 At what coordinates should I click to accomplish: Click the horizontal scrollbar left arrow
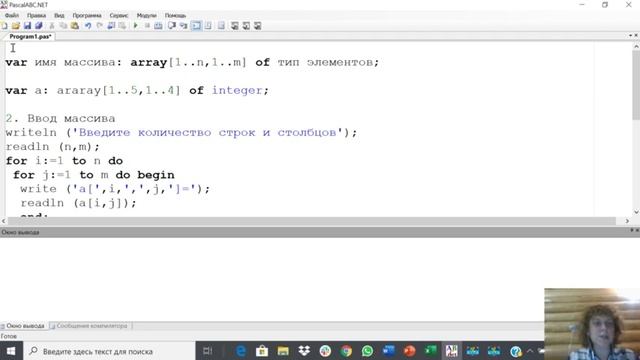4,221
